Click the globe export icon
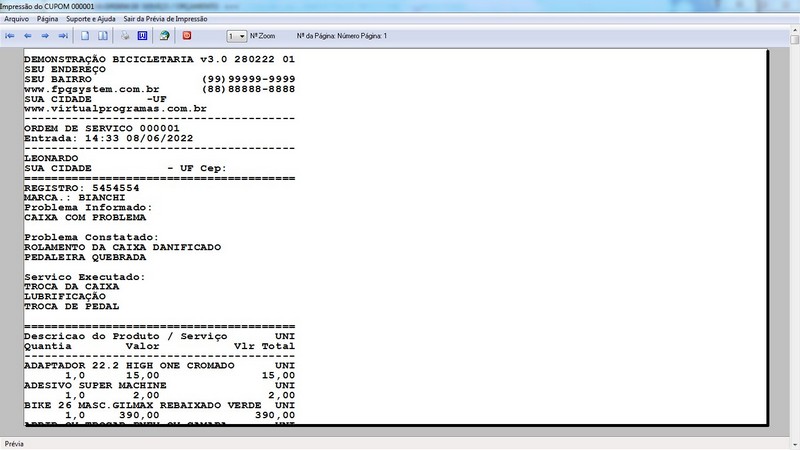Image resolution: width=800 pixels, height=450 pixels. point(164,36)
